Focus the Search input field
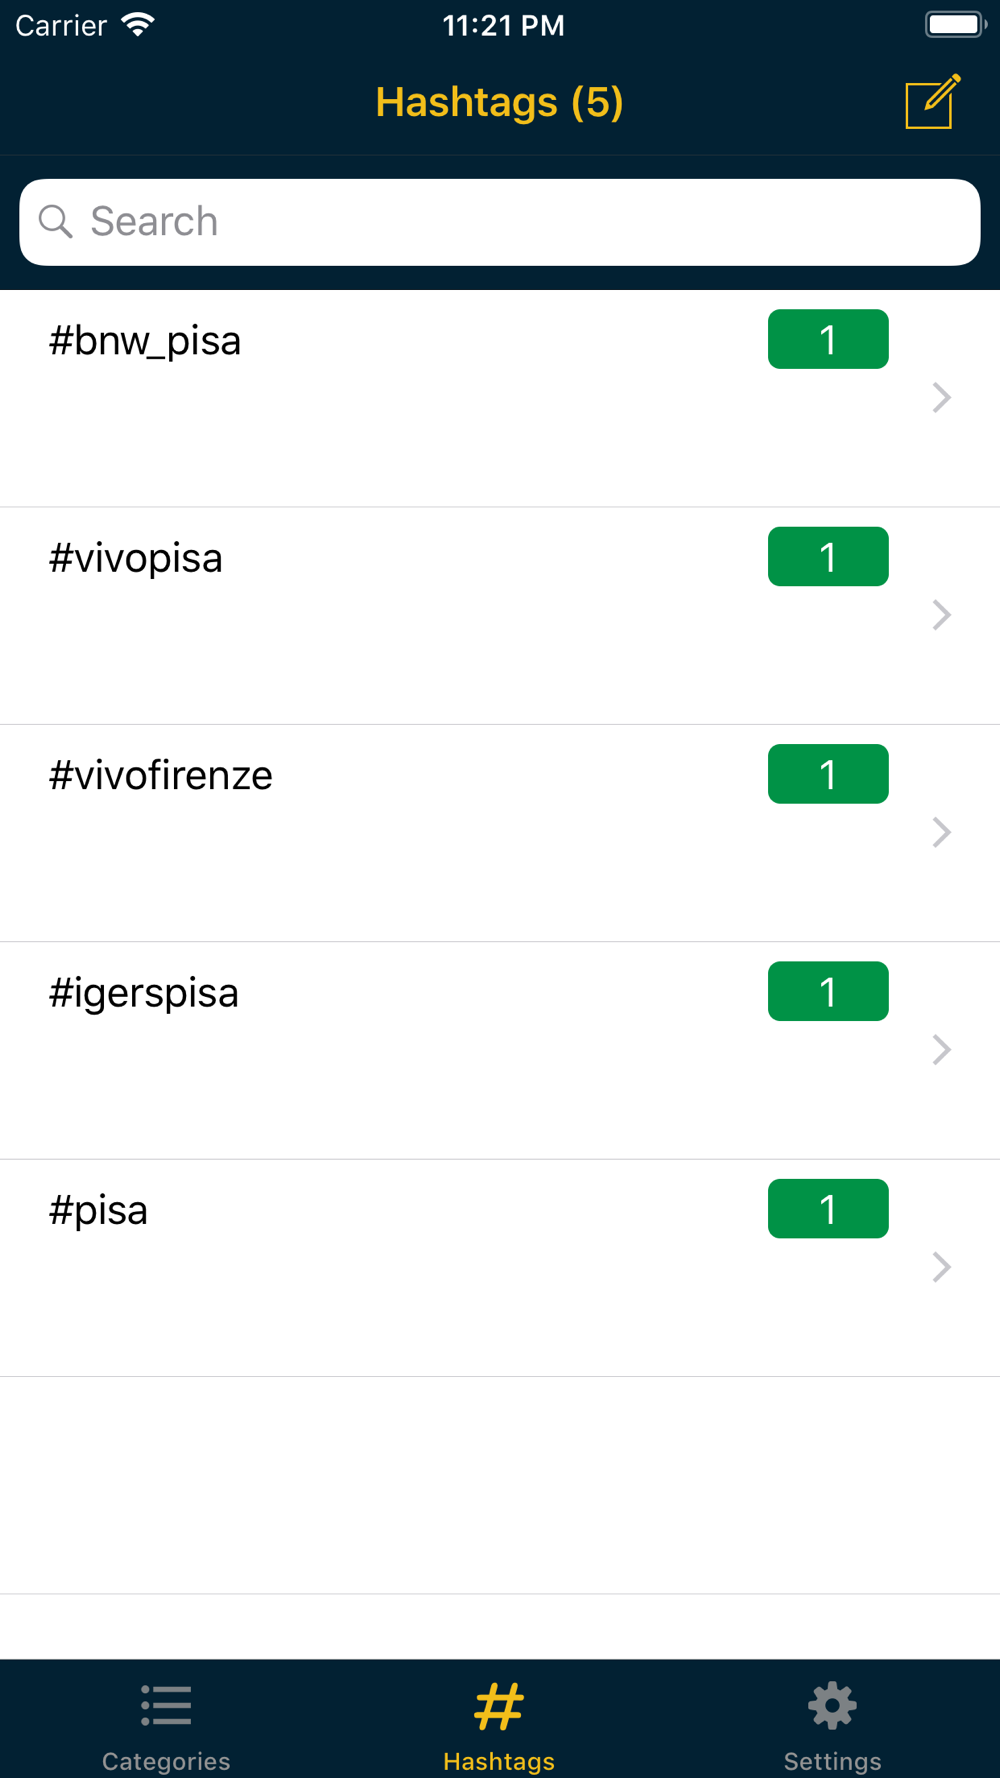This screenshot has height=1778, width=1000. click(500, 222)
